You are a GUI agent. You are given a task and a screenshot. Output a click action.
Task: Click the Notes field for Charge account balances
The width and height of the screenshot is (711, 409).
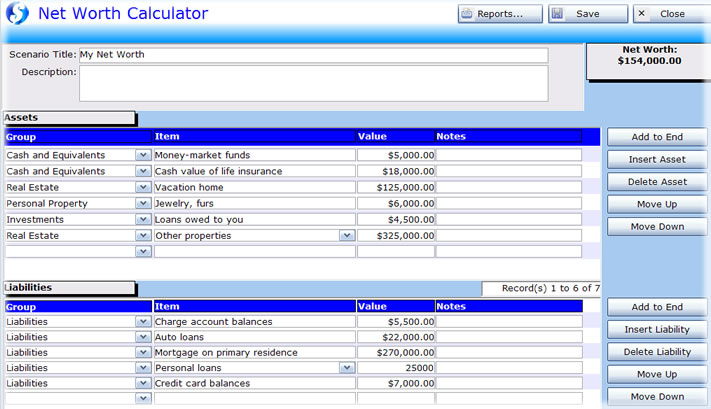[508, 322]
